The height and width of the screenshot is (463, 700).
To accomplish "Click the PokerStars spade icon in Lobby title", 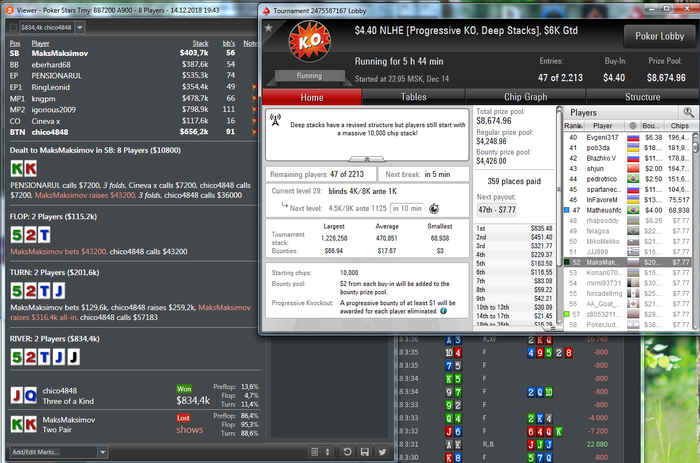I will tap(267, 11).
